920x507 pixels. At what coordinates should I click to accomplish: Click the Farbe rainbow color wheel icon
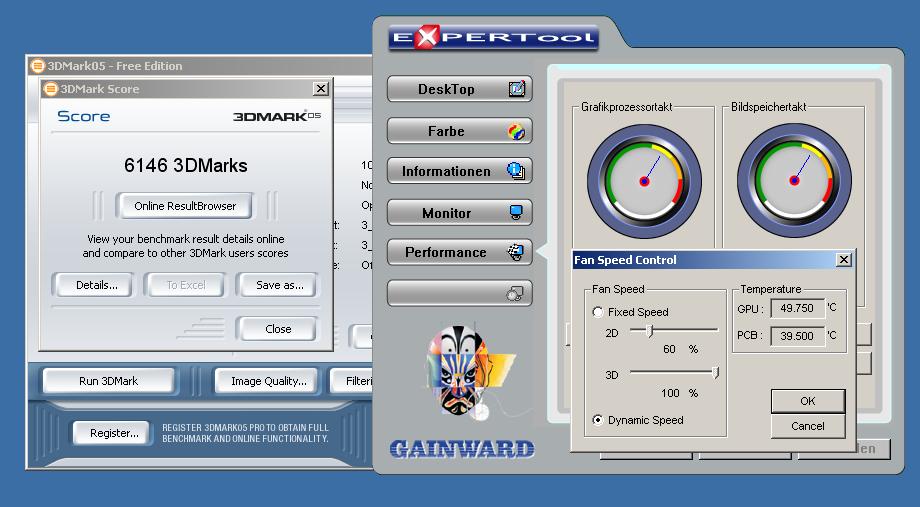point(516,131)
